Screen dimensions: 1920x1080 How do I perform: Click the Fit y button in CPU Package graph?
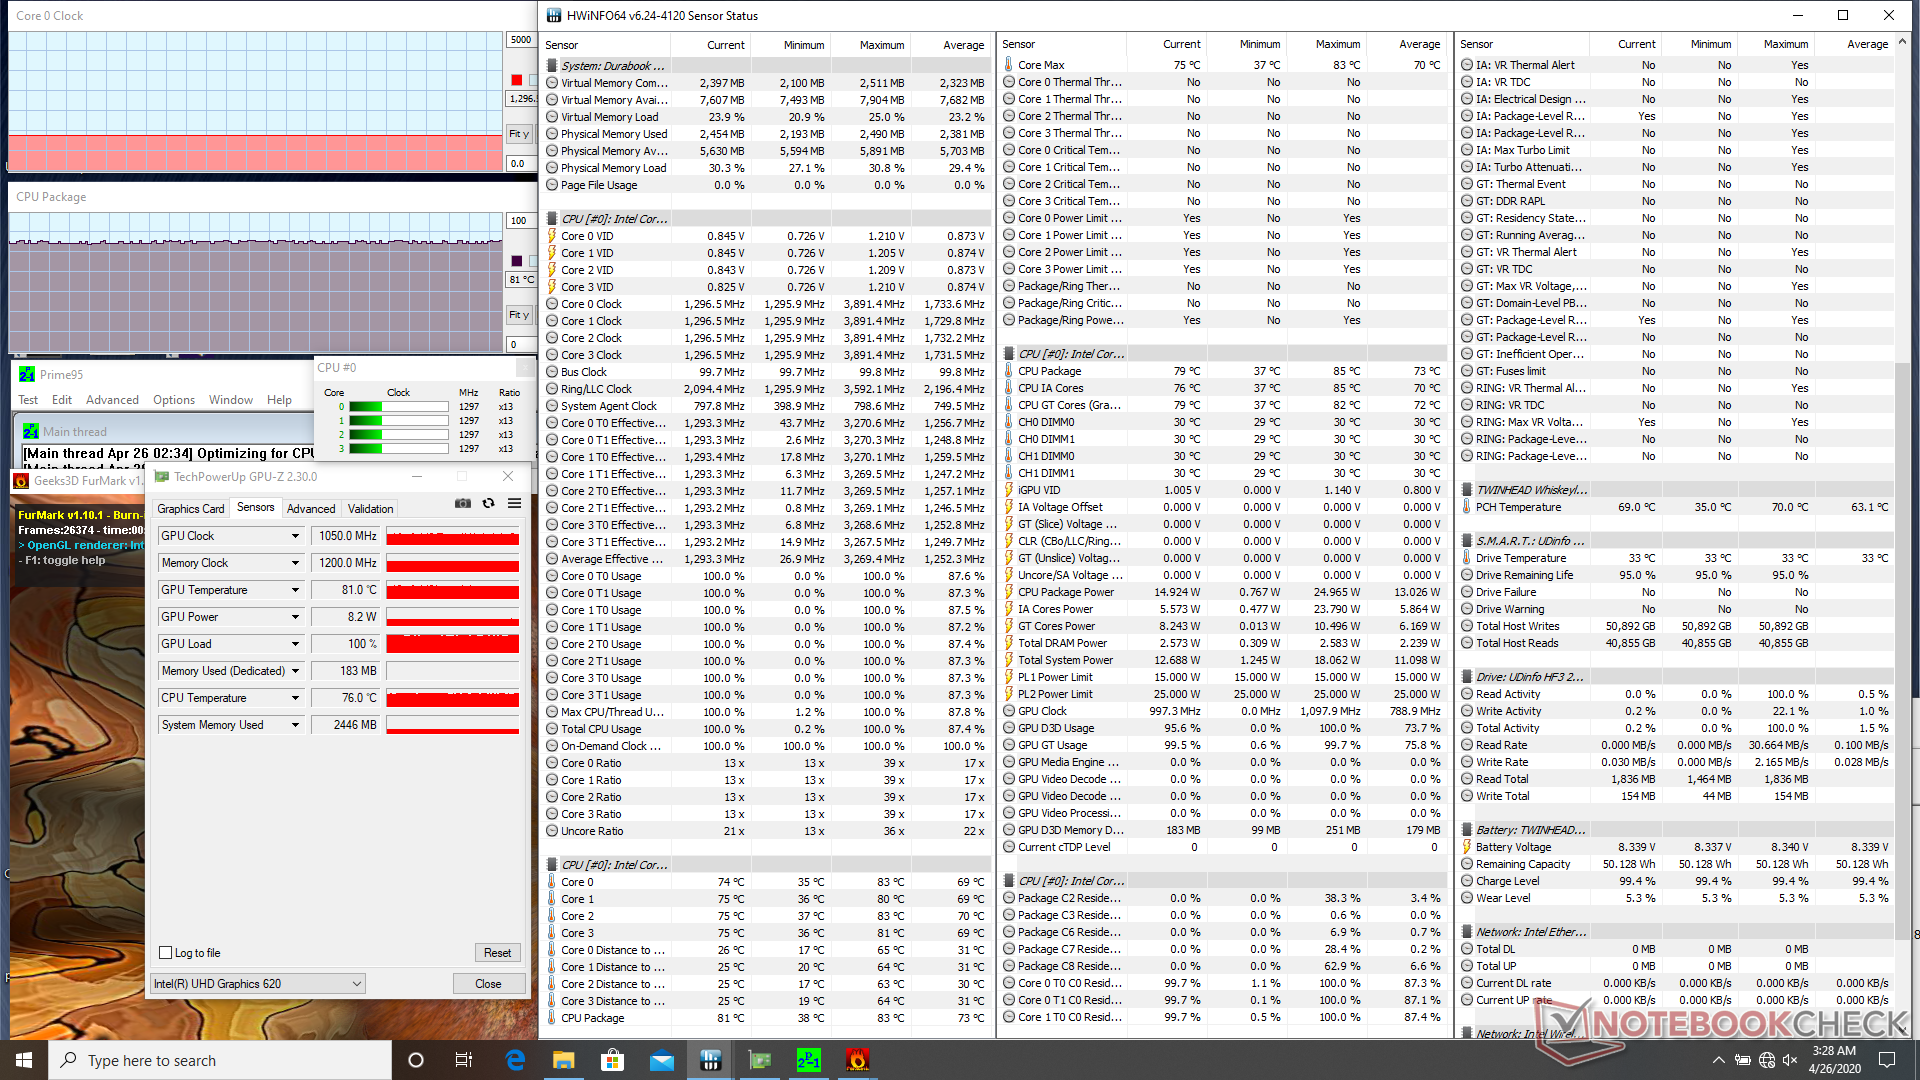pyautogui.click(x=519, y=315)
